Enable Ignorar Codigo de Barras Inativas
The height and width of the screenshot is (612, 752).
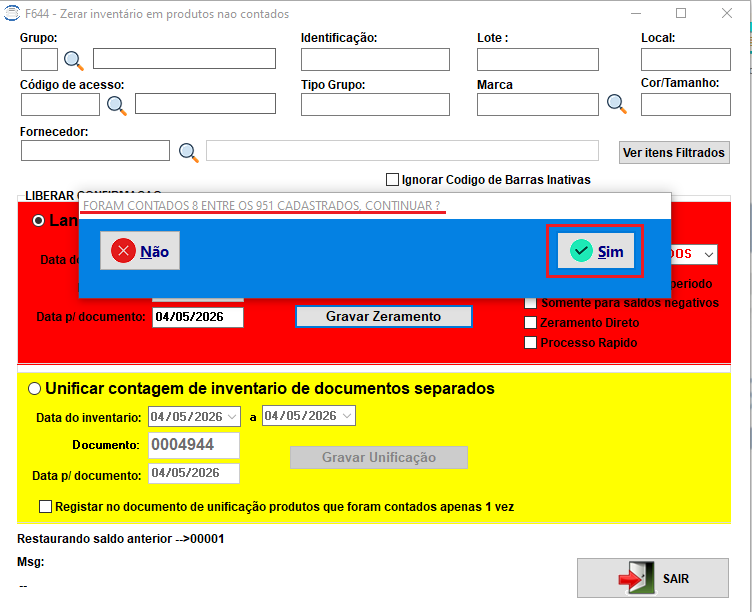pyautogui.click(x=392, y=179)
